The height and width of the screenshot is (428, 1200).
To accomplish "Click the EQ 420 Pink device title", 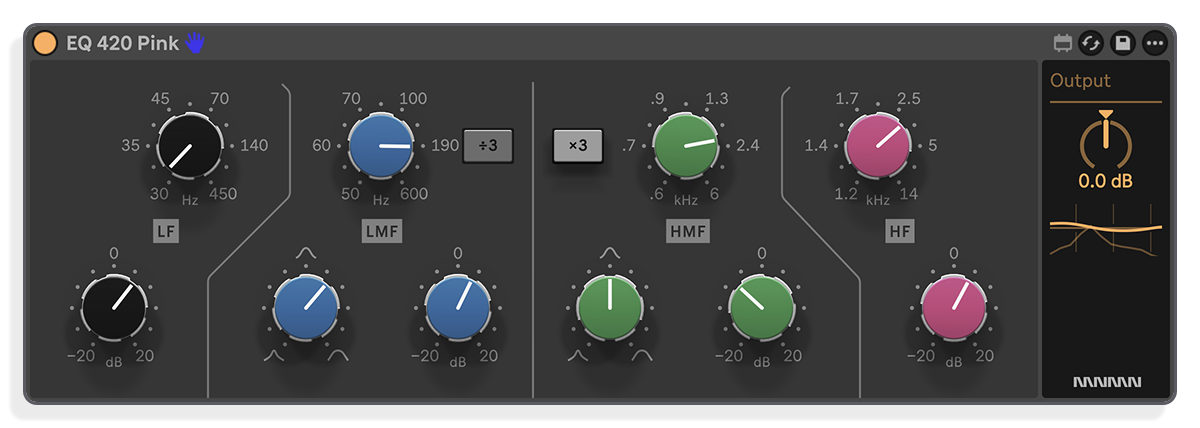I will point(123,43).
